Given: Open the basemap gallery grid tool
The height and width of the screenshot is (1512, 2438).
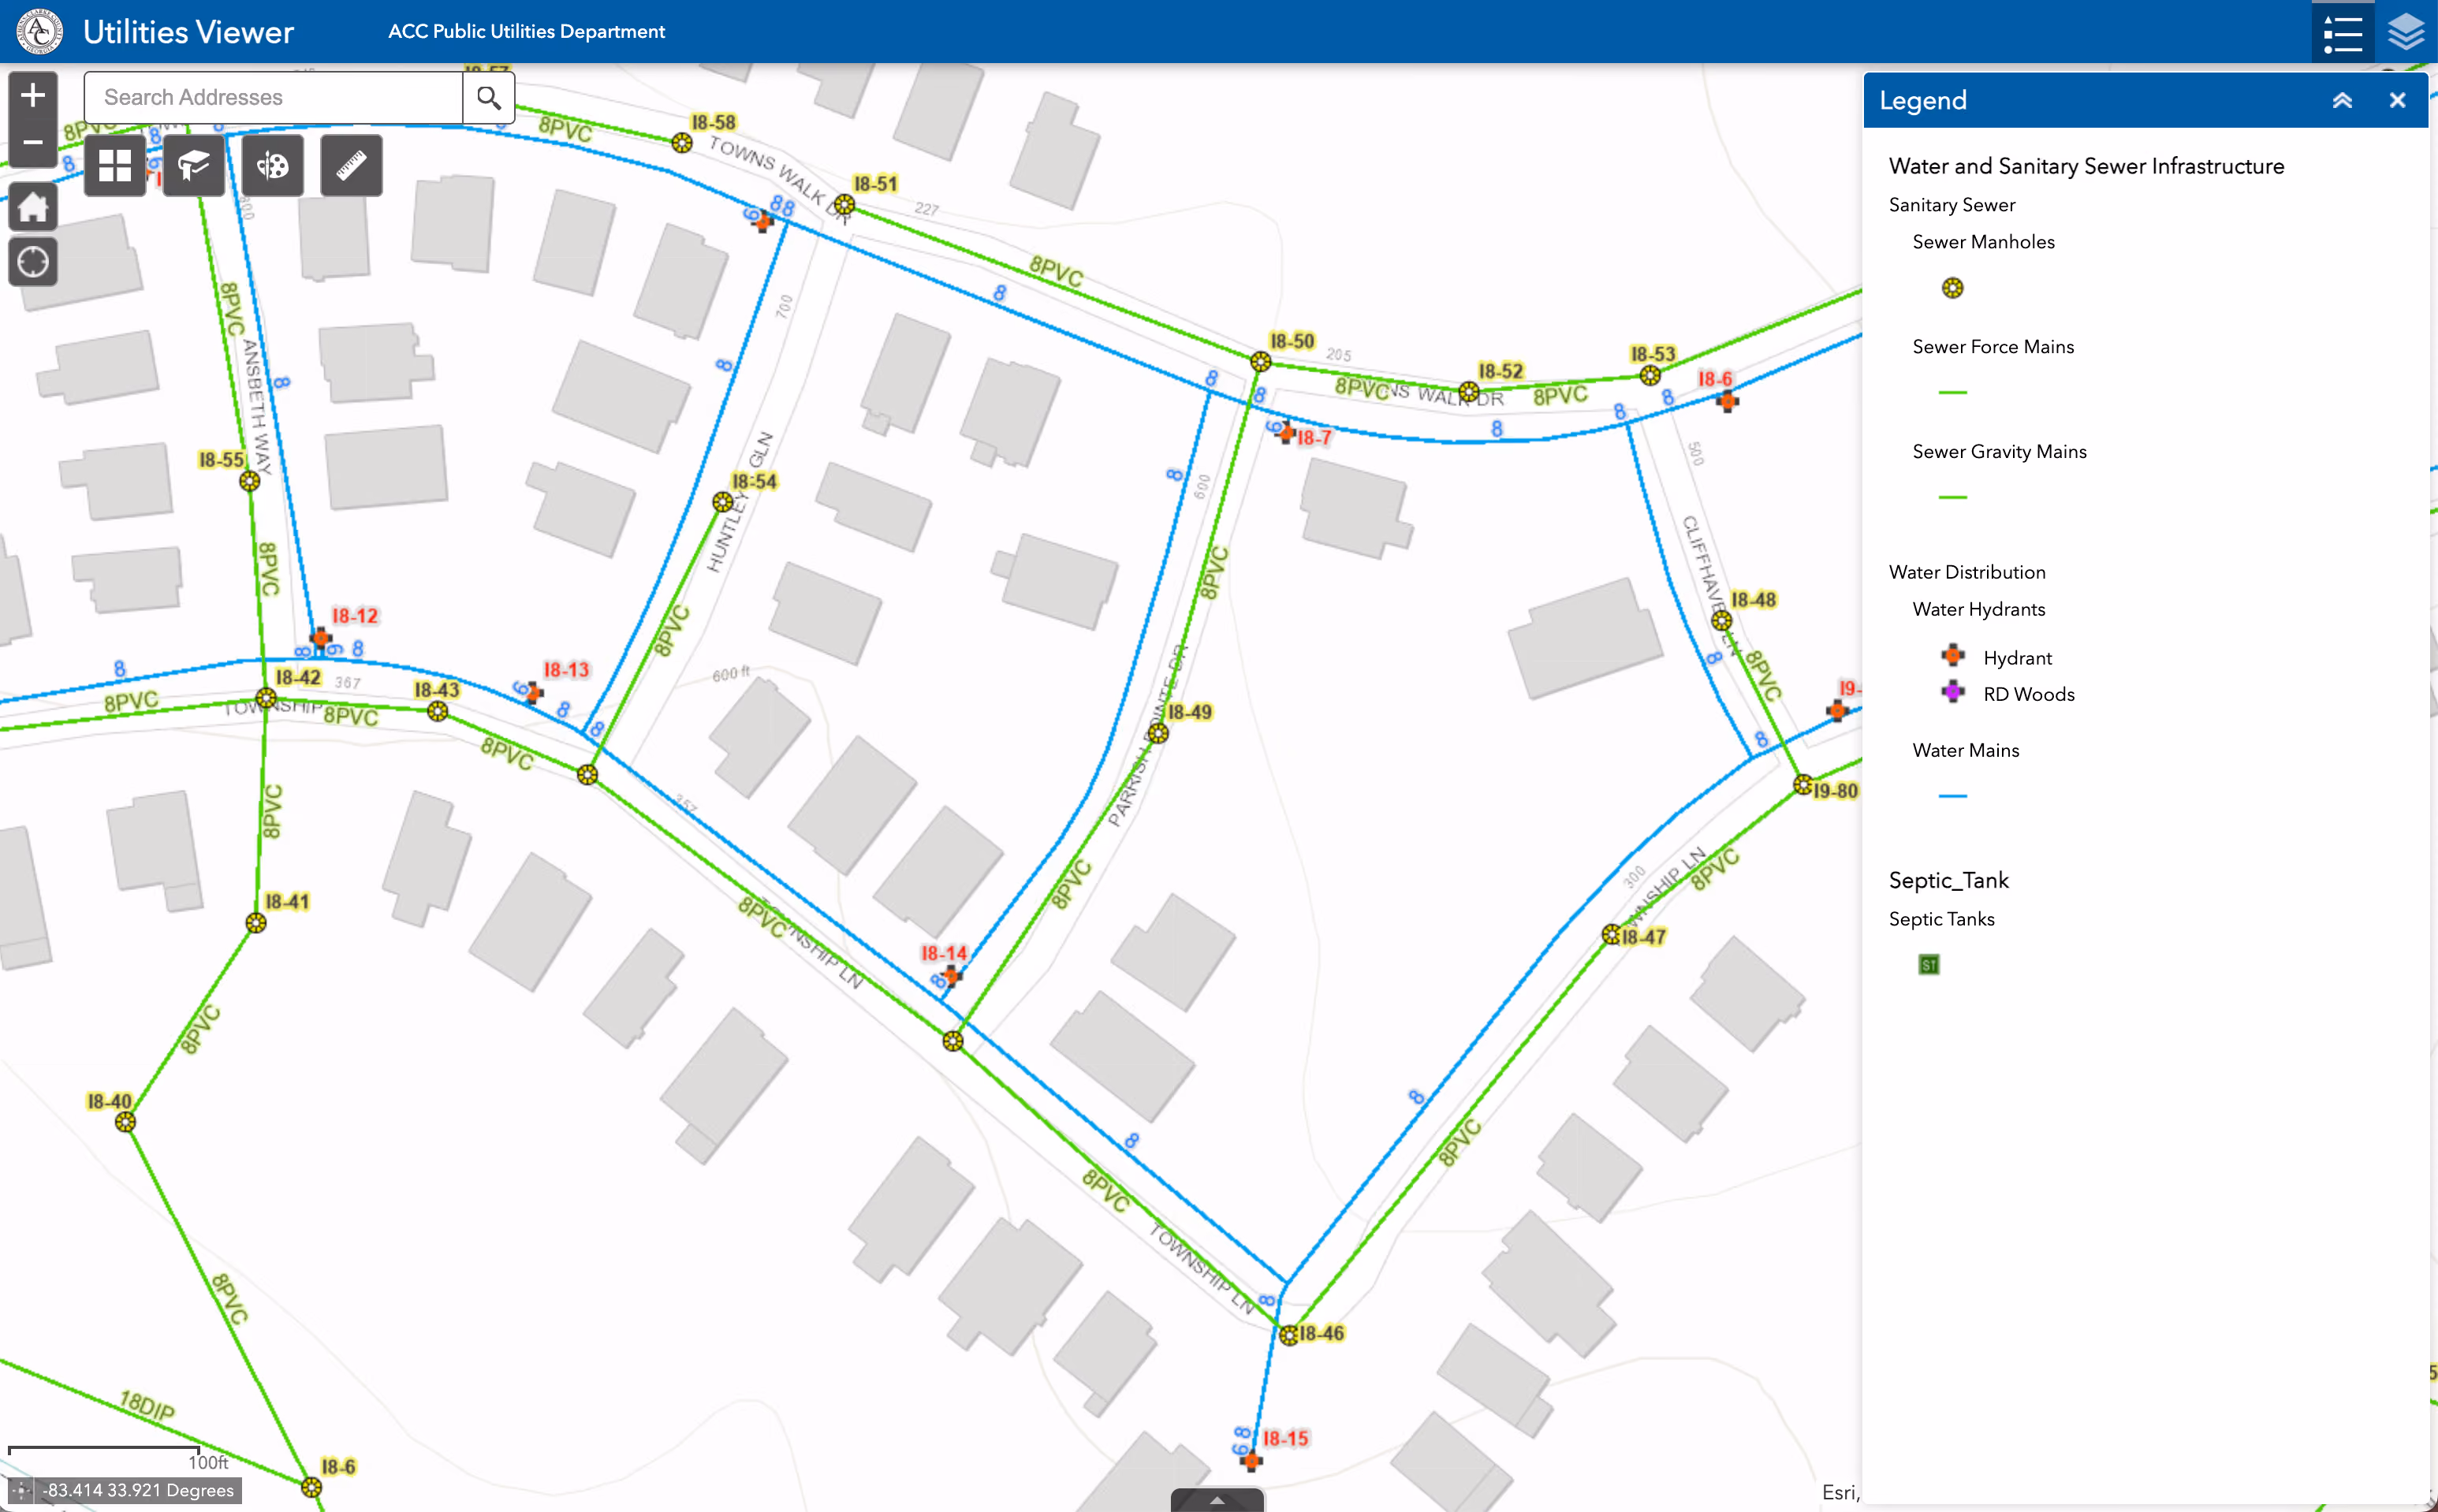Looking at the screenshot, I should tap(115, 165).
